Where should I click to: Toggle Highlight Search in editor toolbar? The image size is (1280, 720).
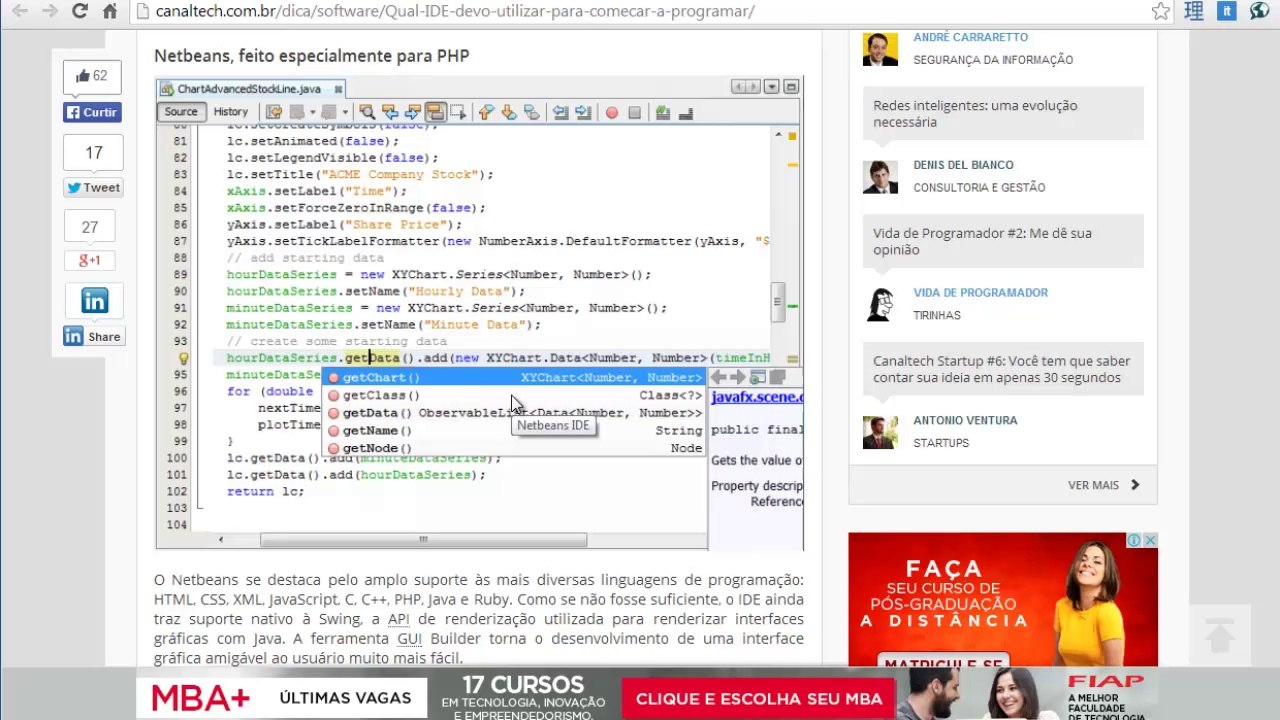(435, 112)
